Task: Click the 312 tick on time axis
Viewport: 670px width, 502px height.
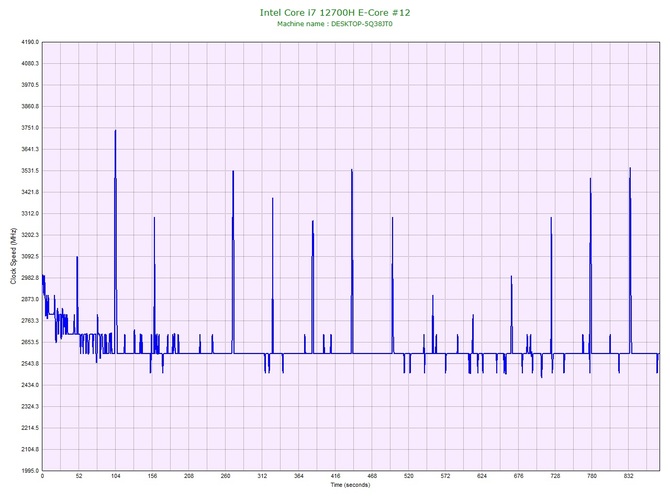Action: click(x=262, y=476)
